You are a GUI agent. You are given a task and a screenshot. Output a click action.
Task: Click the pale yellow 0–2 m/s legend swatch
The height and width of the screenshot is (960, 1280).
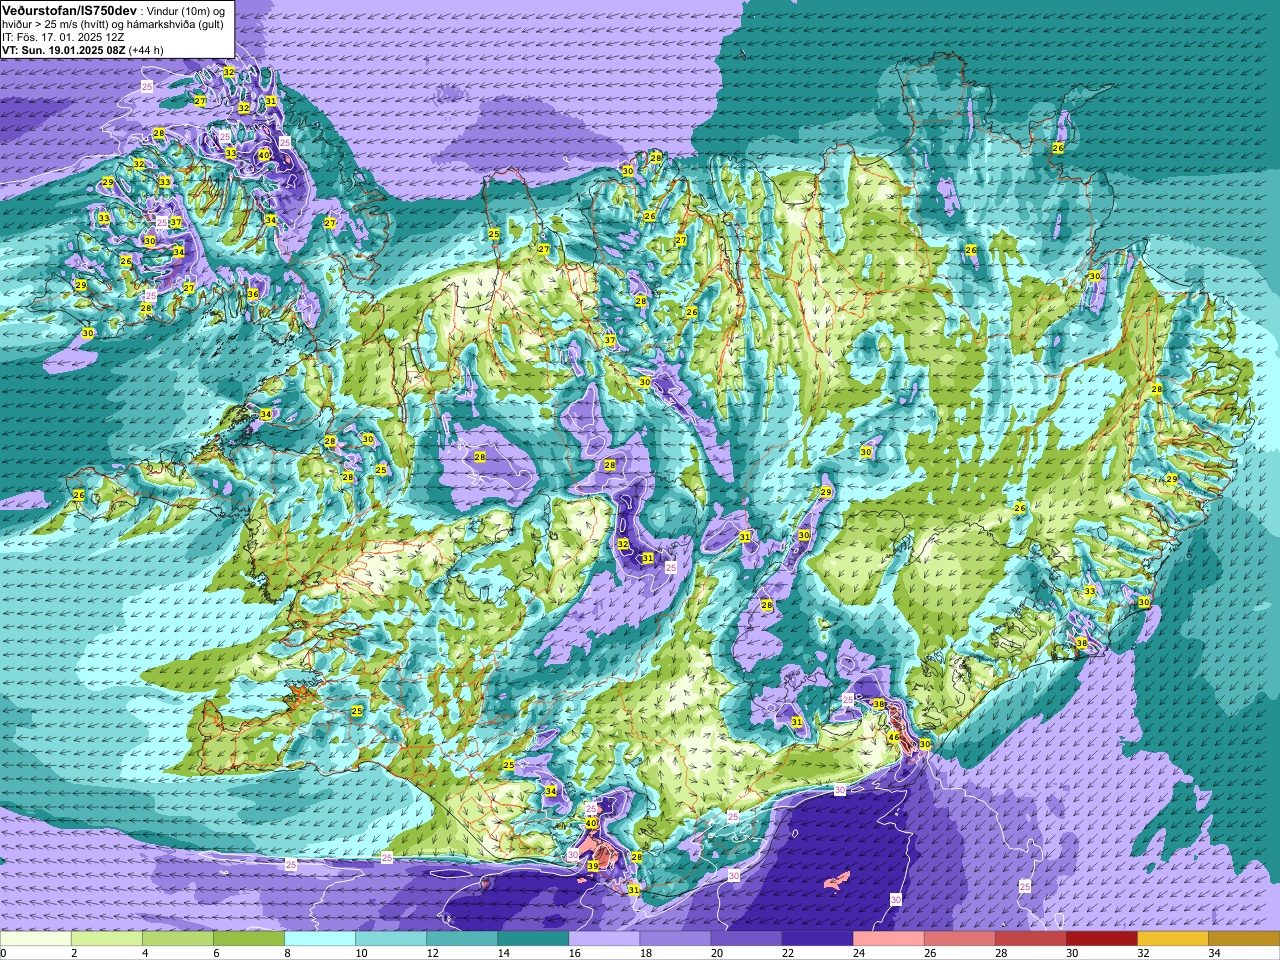pos(36,940)
